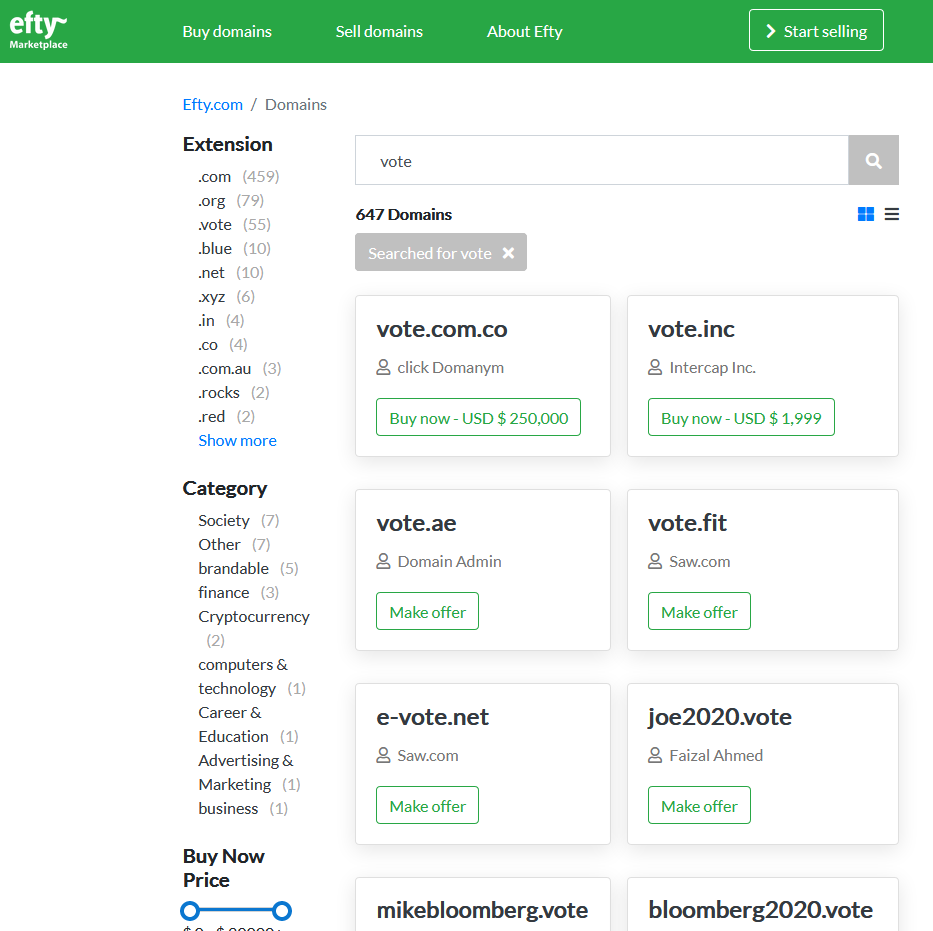Click the vote search input field
This screenshot has height=931, width=933.
(x=602, y=161)
